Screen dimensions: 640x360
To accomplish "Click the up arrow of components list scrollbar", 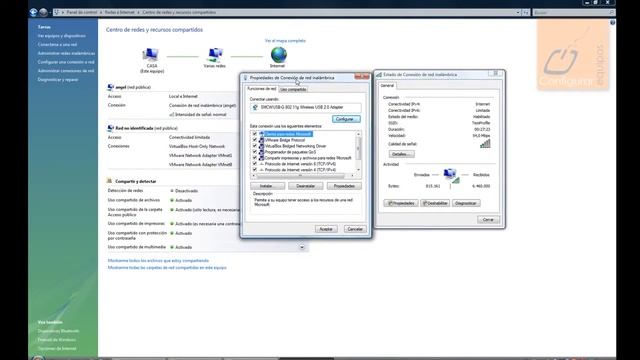I will point(358,134).
